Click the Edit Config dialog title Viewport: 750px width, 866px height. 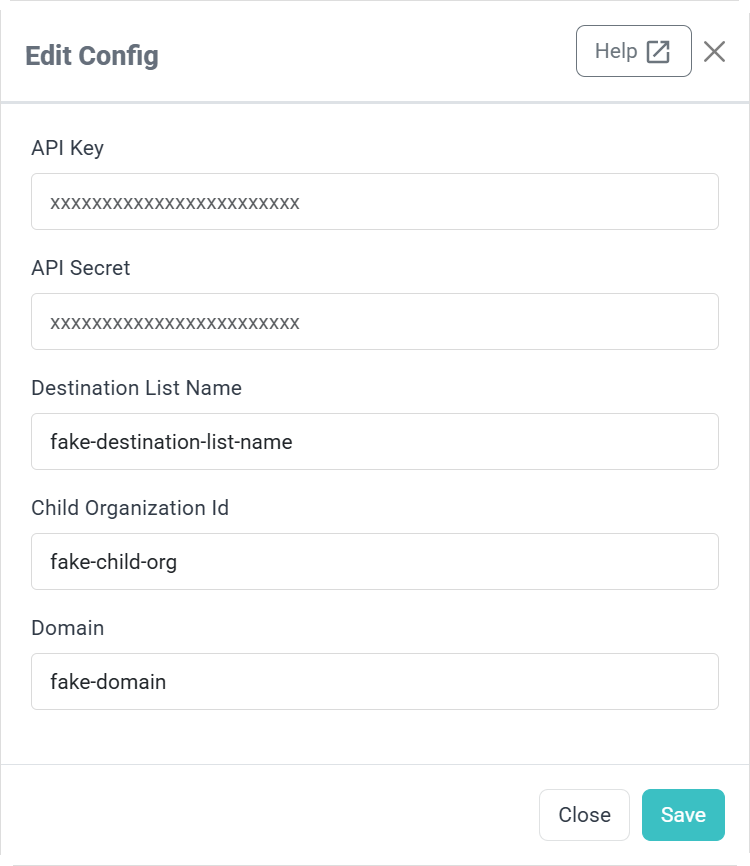(x=91, y=57)
